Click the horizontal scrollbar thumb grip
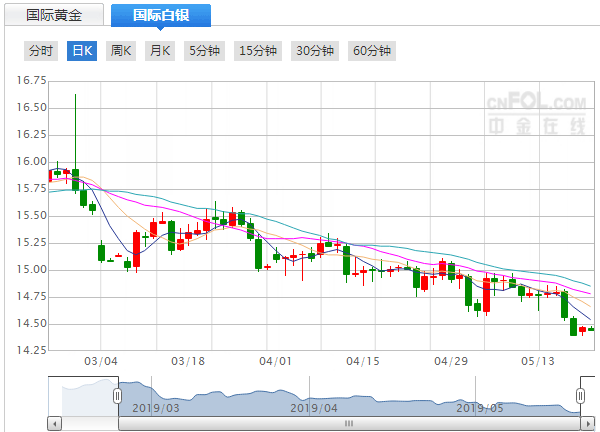The width and height of the screenshot is (600, 432). point(349,424)
